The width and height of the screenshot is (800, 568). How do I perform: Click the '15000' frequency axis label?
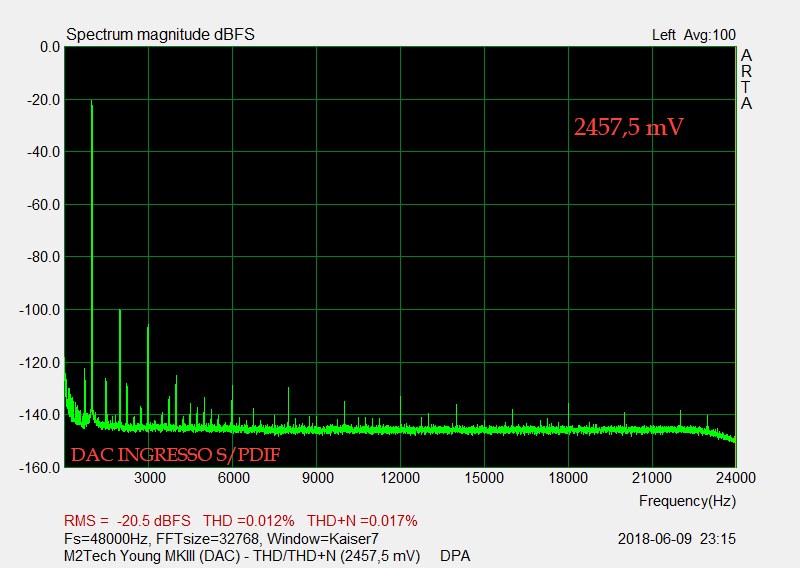tap(484, 478)
